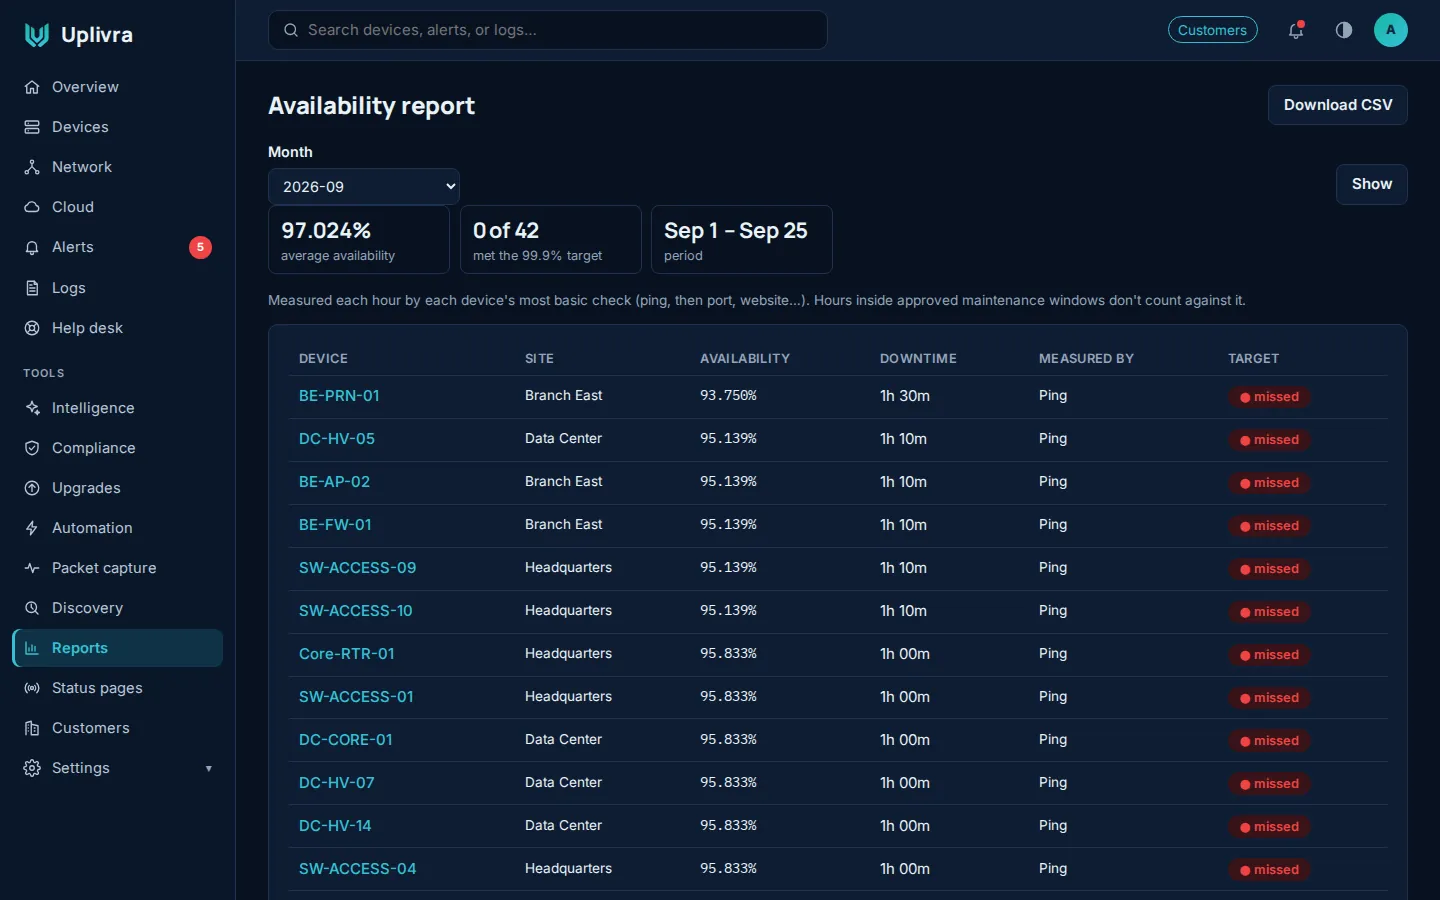Open notifications bell in top bar

tap(1296, 30)
